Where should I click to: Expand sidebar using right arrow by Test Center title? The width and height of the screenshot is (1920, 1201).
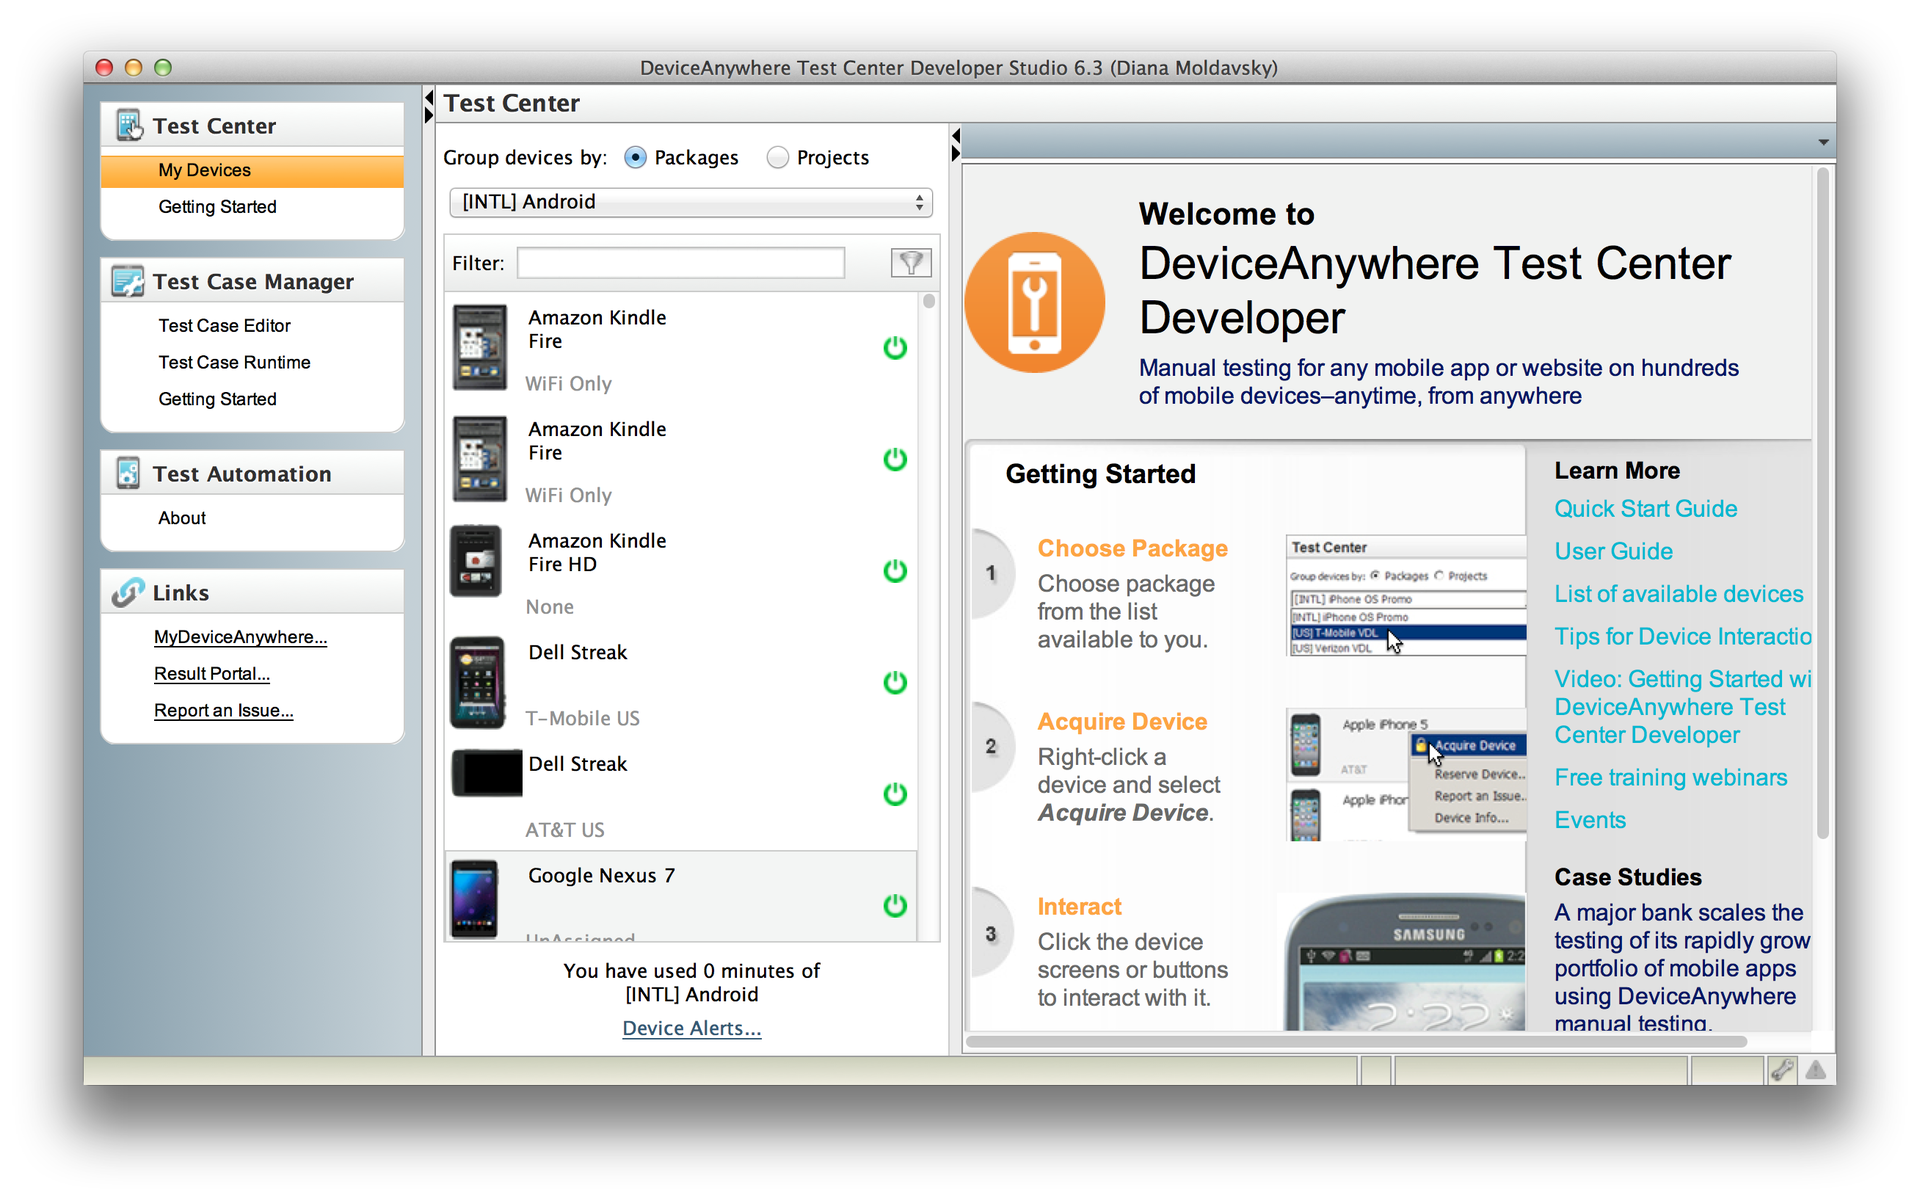point(429,115)
